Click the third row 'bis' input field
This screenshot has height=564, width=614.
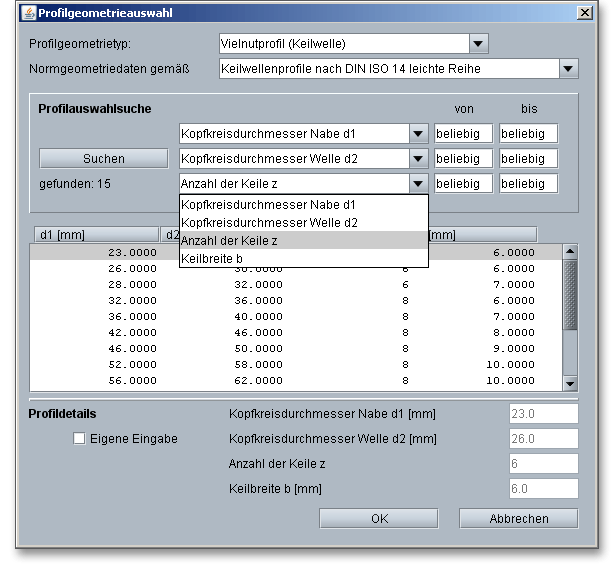[528, 184]
